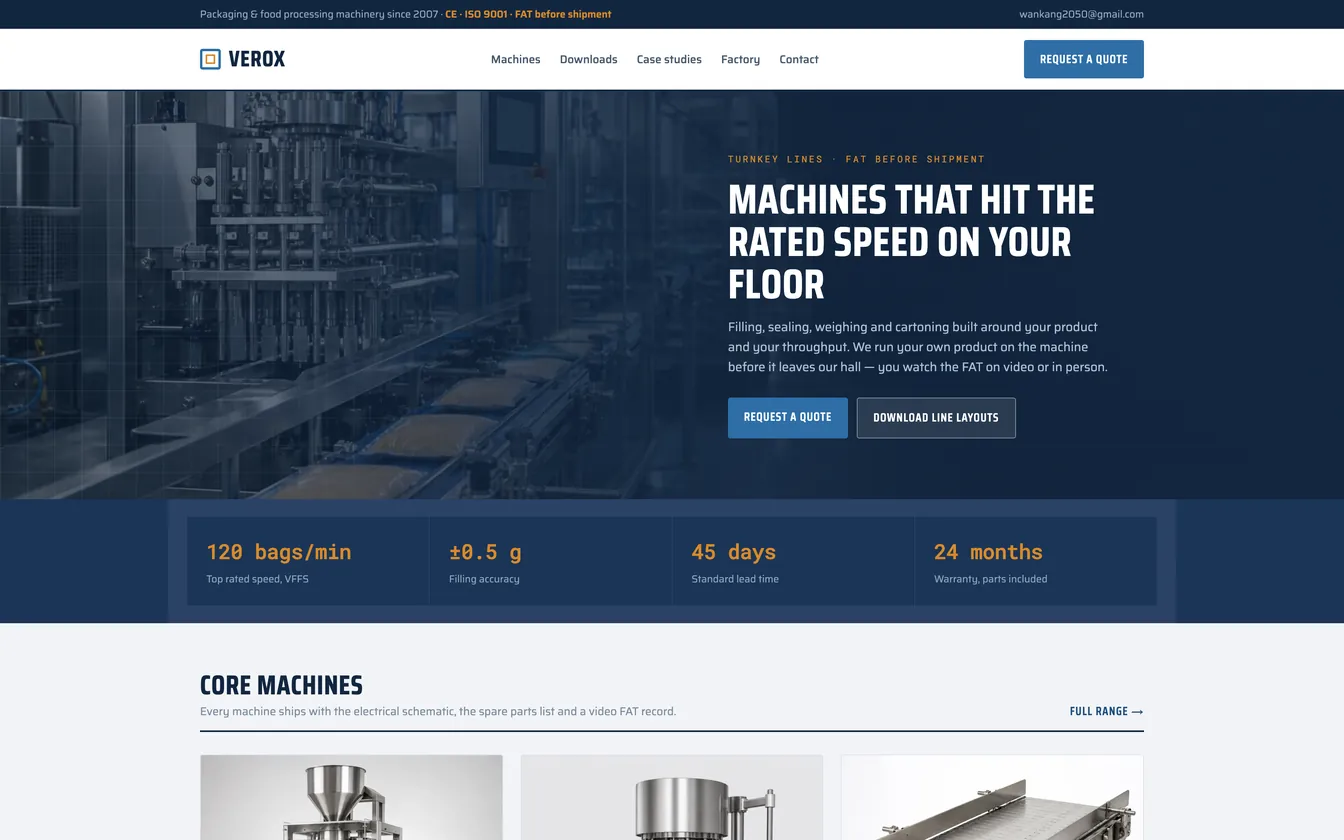
Task: Click the hero headline about rated speed
Action: [x=911, y=242]
